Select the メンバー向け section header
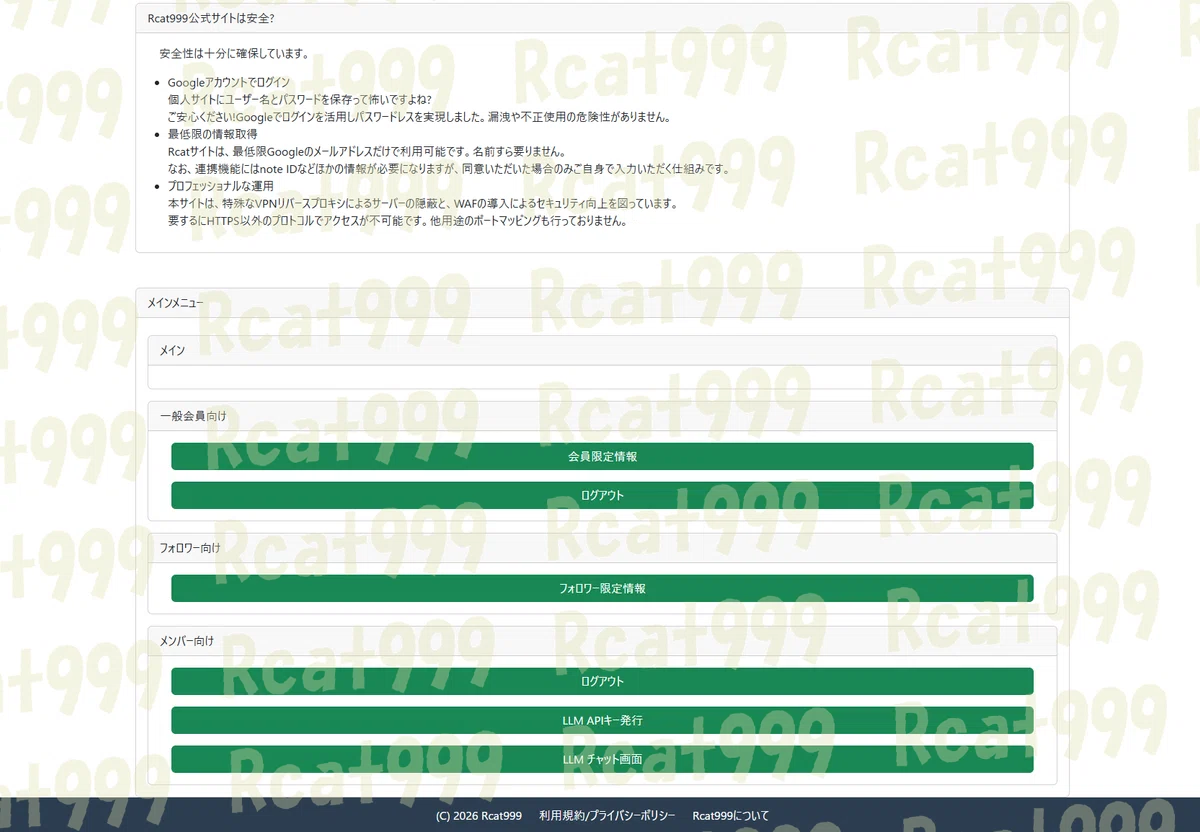The image size is (1200, 832). [602, 641]
